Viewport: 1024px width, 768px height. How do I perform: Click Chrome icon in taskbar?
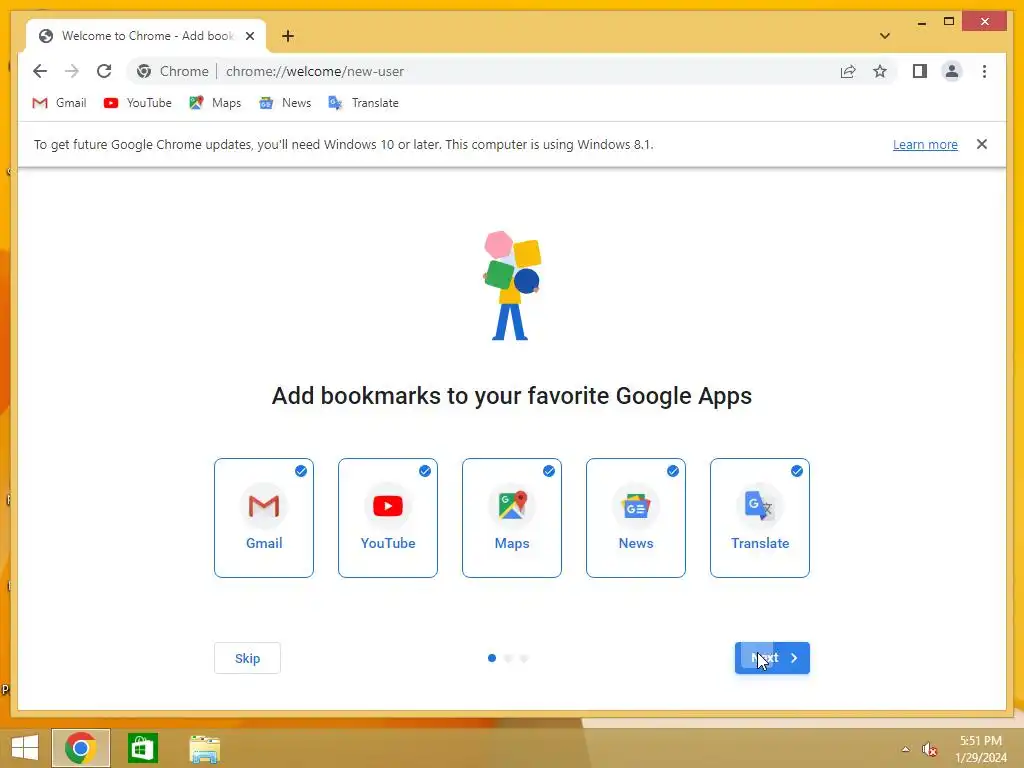coord(81,748)
